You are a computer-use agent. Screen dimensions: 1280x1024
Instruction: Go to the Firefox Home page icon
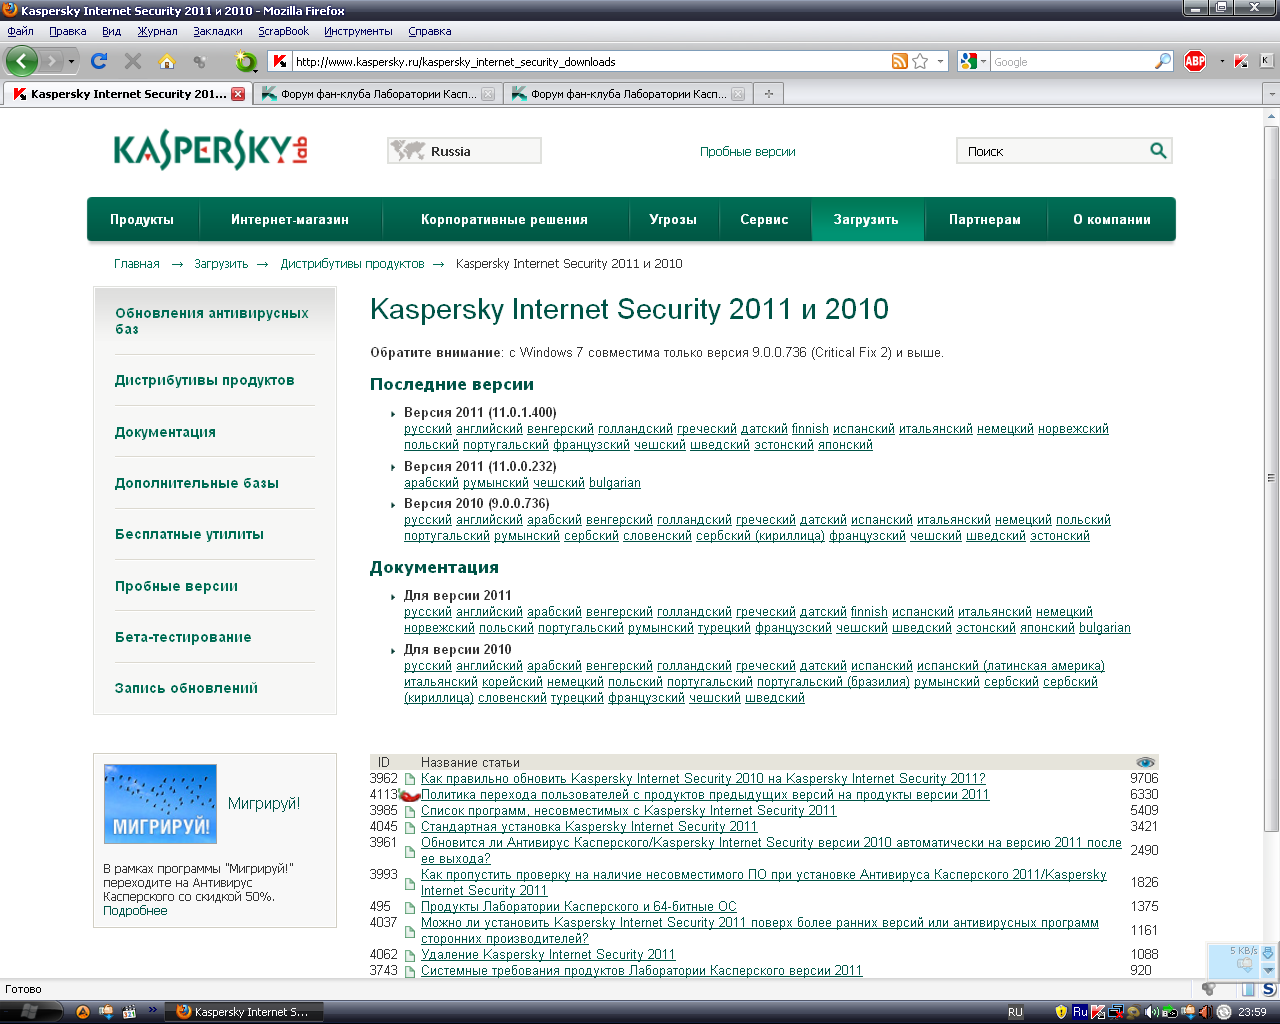[x=167, y=61]
